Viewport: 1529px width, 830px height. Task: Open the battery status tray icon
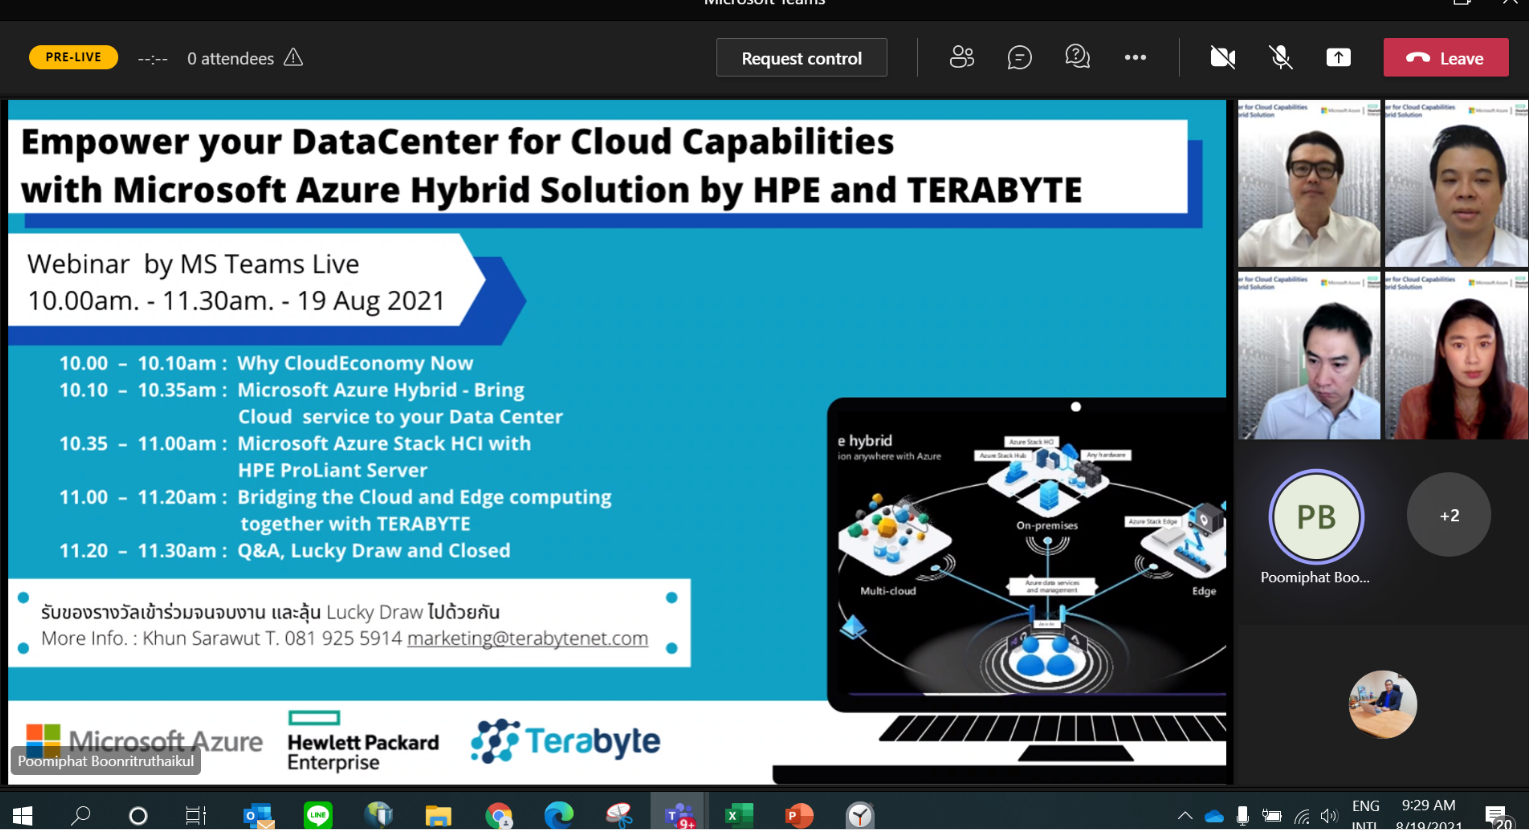pos(1272,816)
